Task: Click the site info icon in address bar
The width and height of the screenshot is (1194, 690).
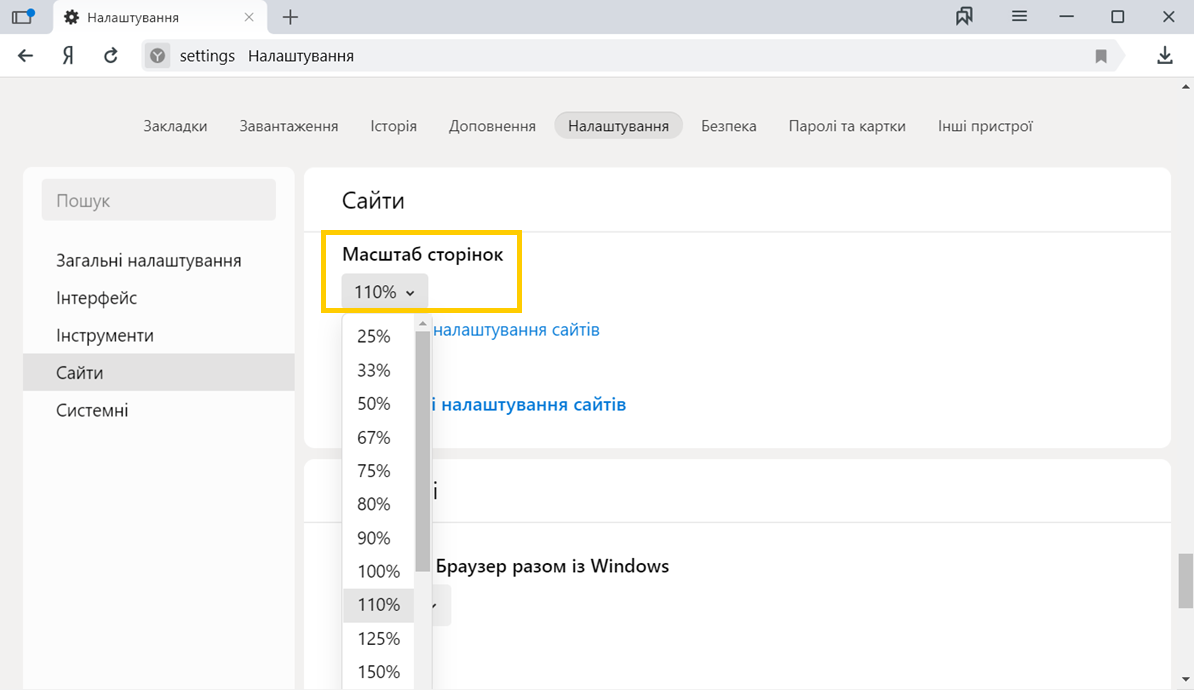Action: [158, 56]
